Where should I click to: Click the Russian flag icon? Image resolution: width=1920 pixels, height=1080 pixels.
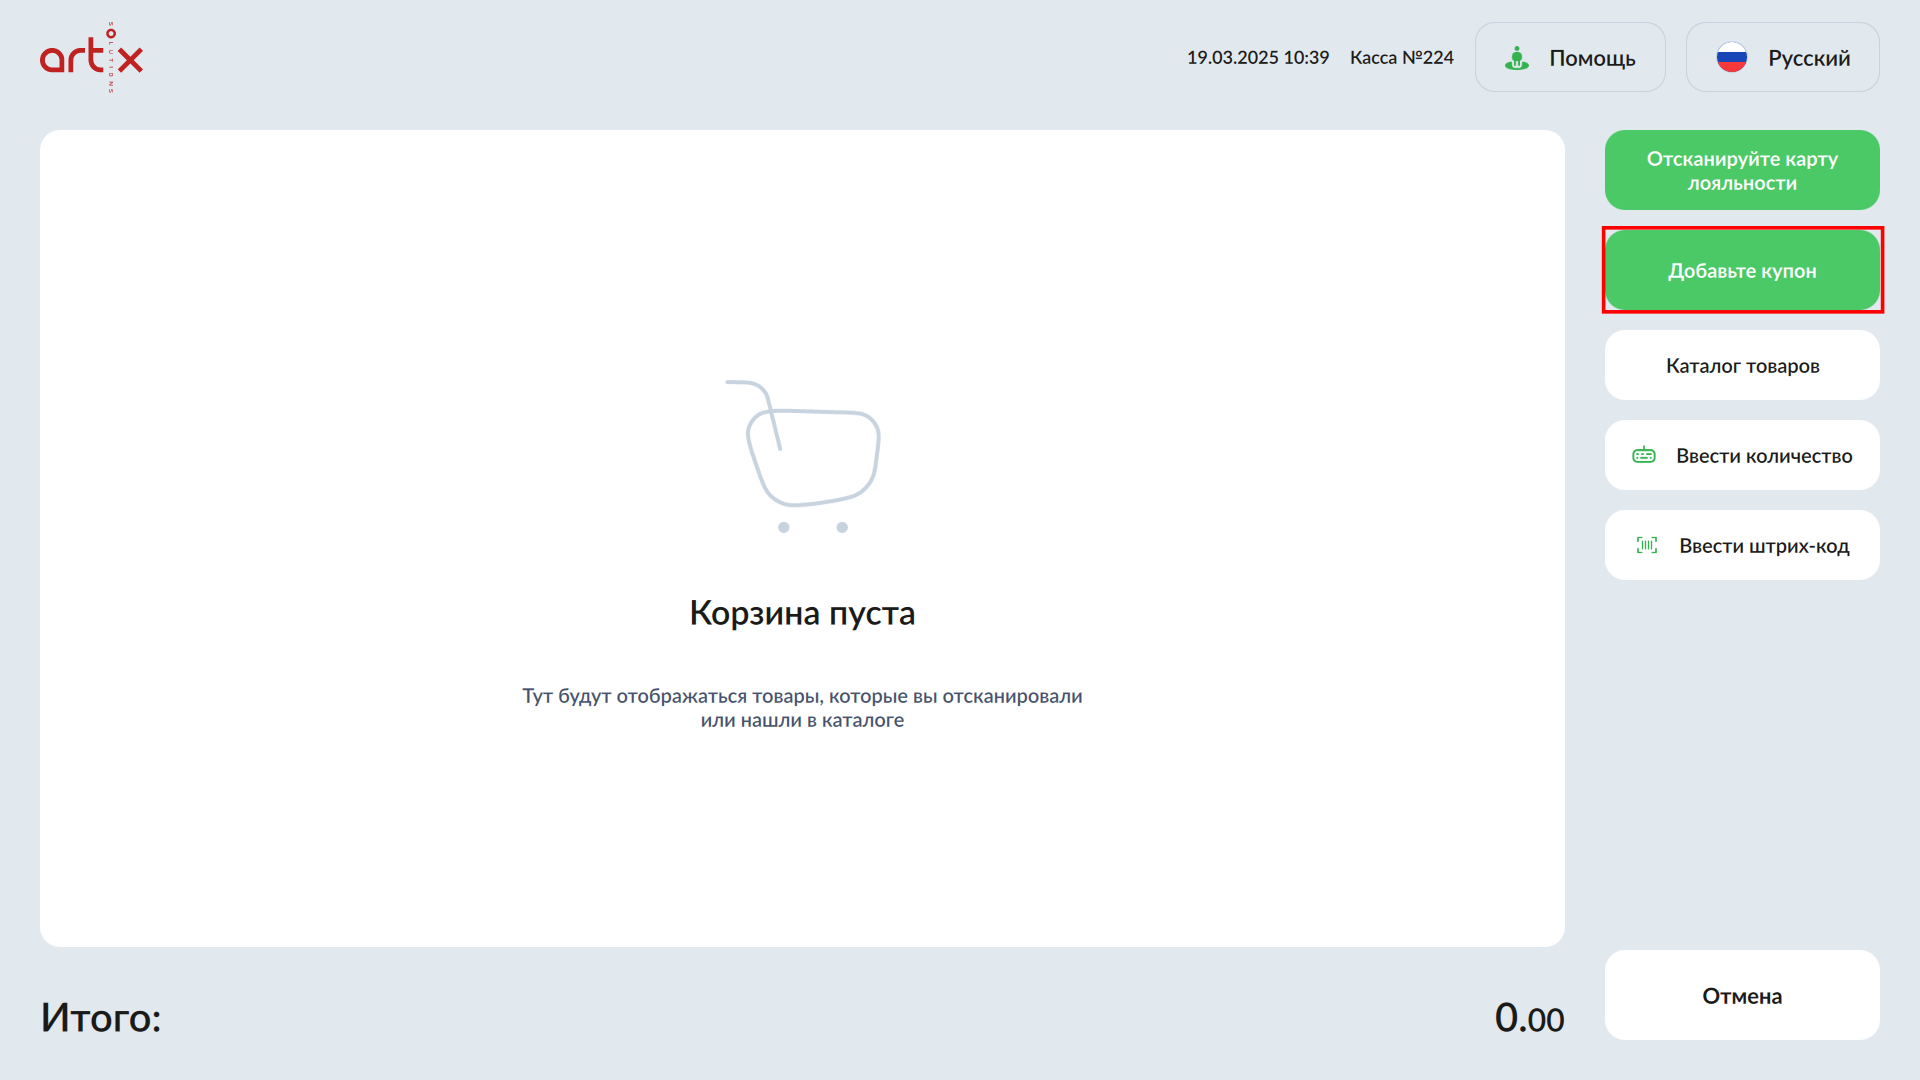[1731, 58]
